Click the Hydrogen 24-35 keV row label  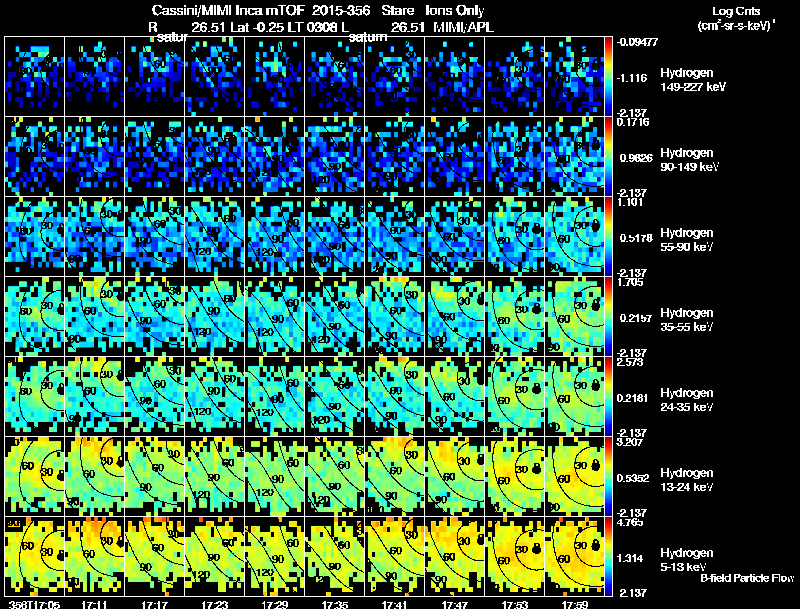687,400
